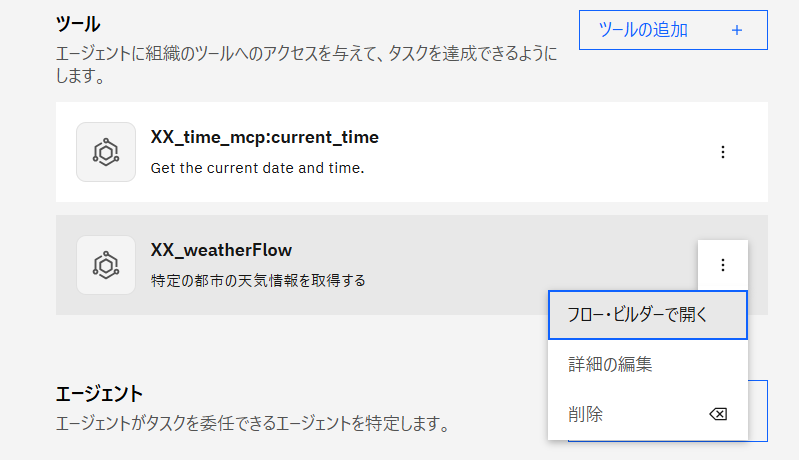Click the XX_time_mcp:current_time tool name
The width and height of the screenshot is (799, 460).
pyautogui.click(x=264, y=137)
